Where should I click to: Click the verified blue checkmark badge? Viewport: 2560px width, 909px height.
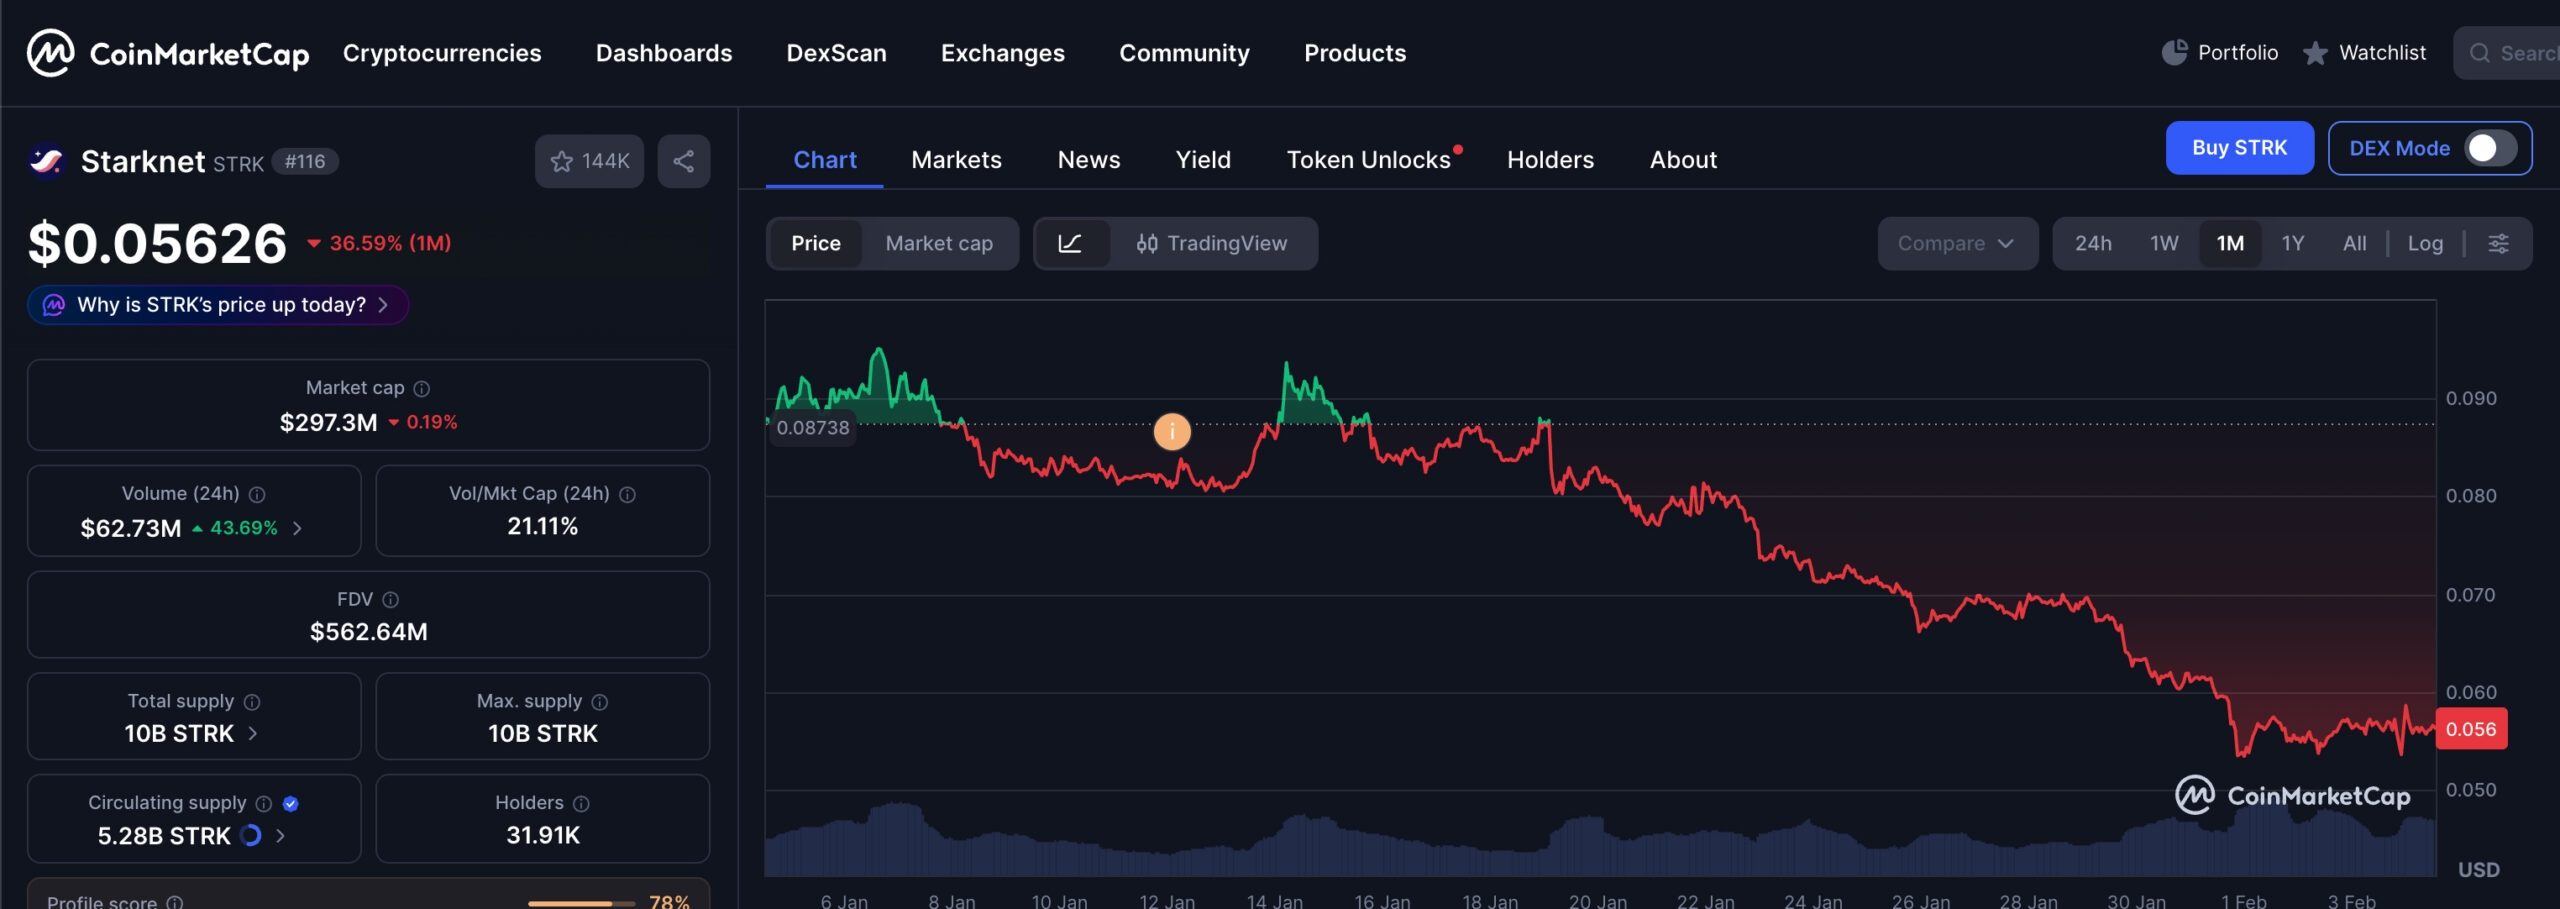(x=291, y=803)
